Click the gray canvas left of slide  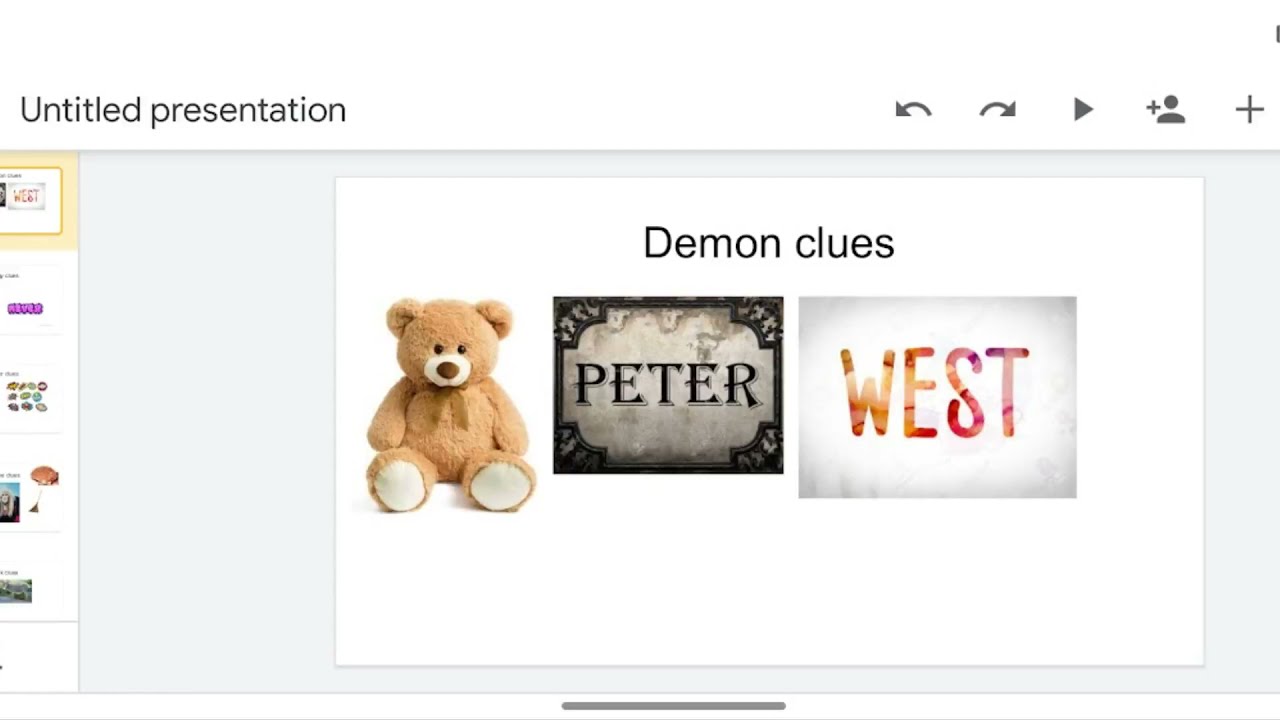click(x=205, y=420)
